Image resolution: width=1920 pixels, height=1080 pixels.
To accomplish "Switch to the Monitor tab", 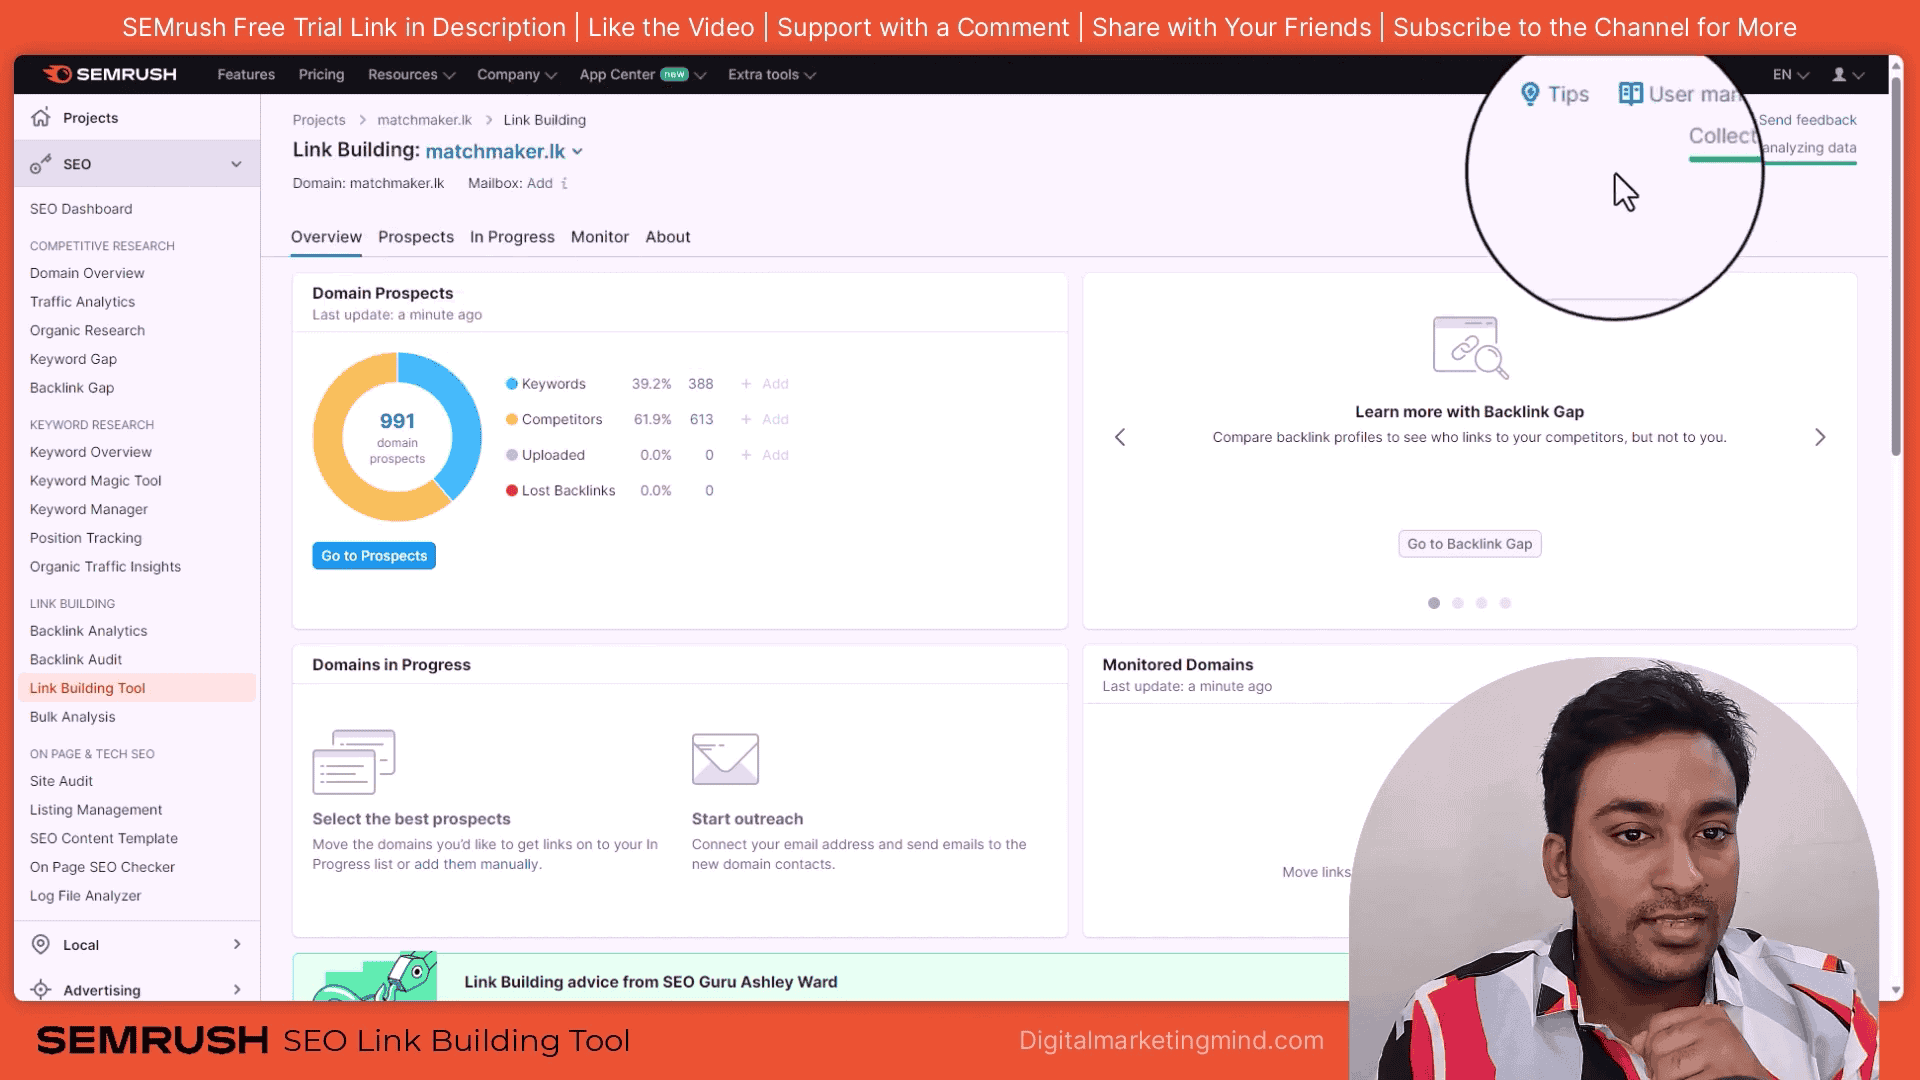I will pyautogui.click(x=600, y=236).
